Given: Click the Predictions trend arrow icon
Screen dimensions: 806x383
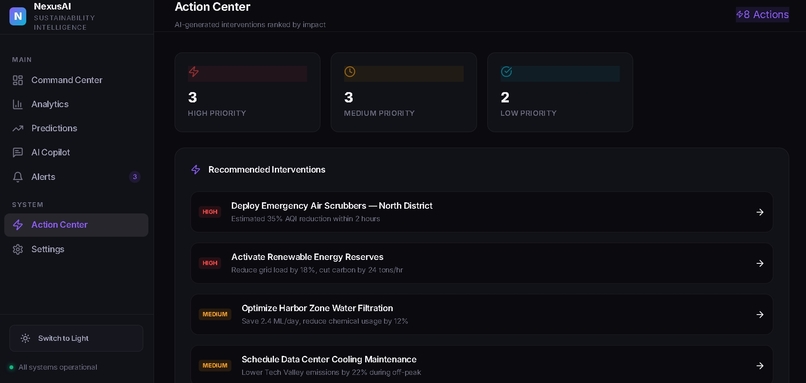Looking at the screenshot, I should tap(18, 129).
